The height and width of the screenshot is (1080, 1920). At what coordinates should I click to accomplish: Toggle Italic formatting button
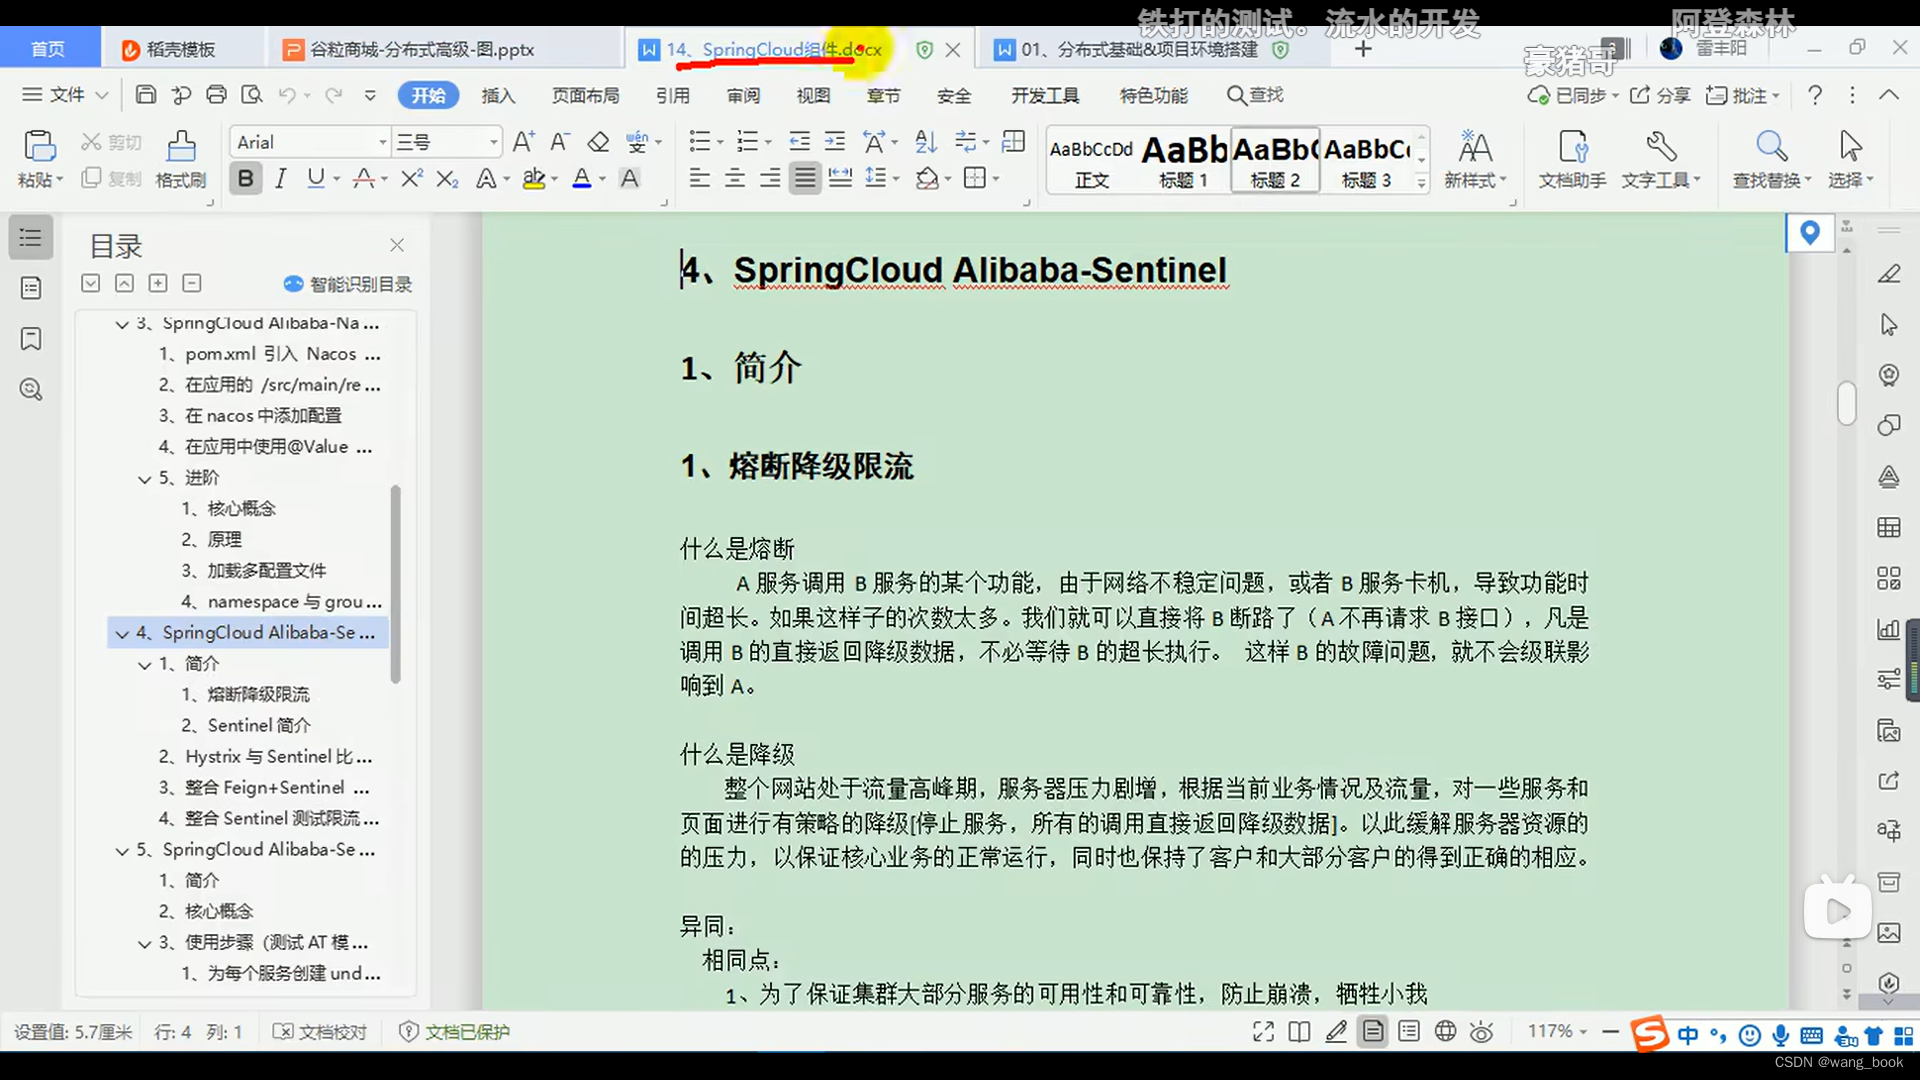pyautogui.click(x=281, y=178)
